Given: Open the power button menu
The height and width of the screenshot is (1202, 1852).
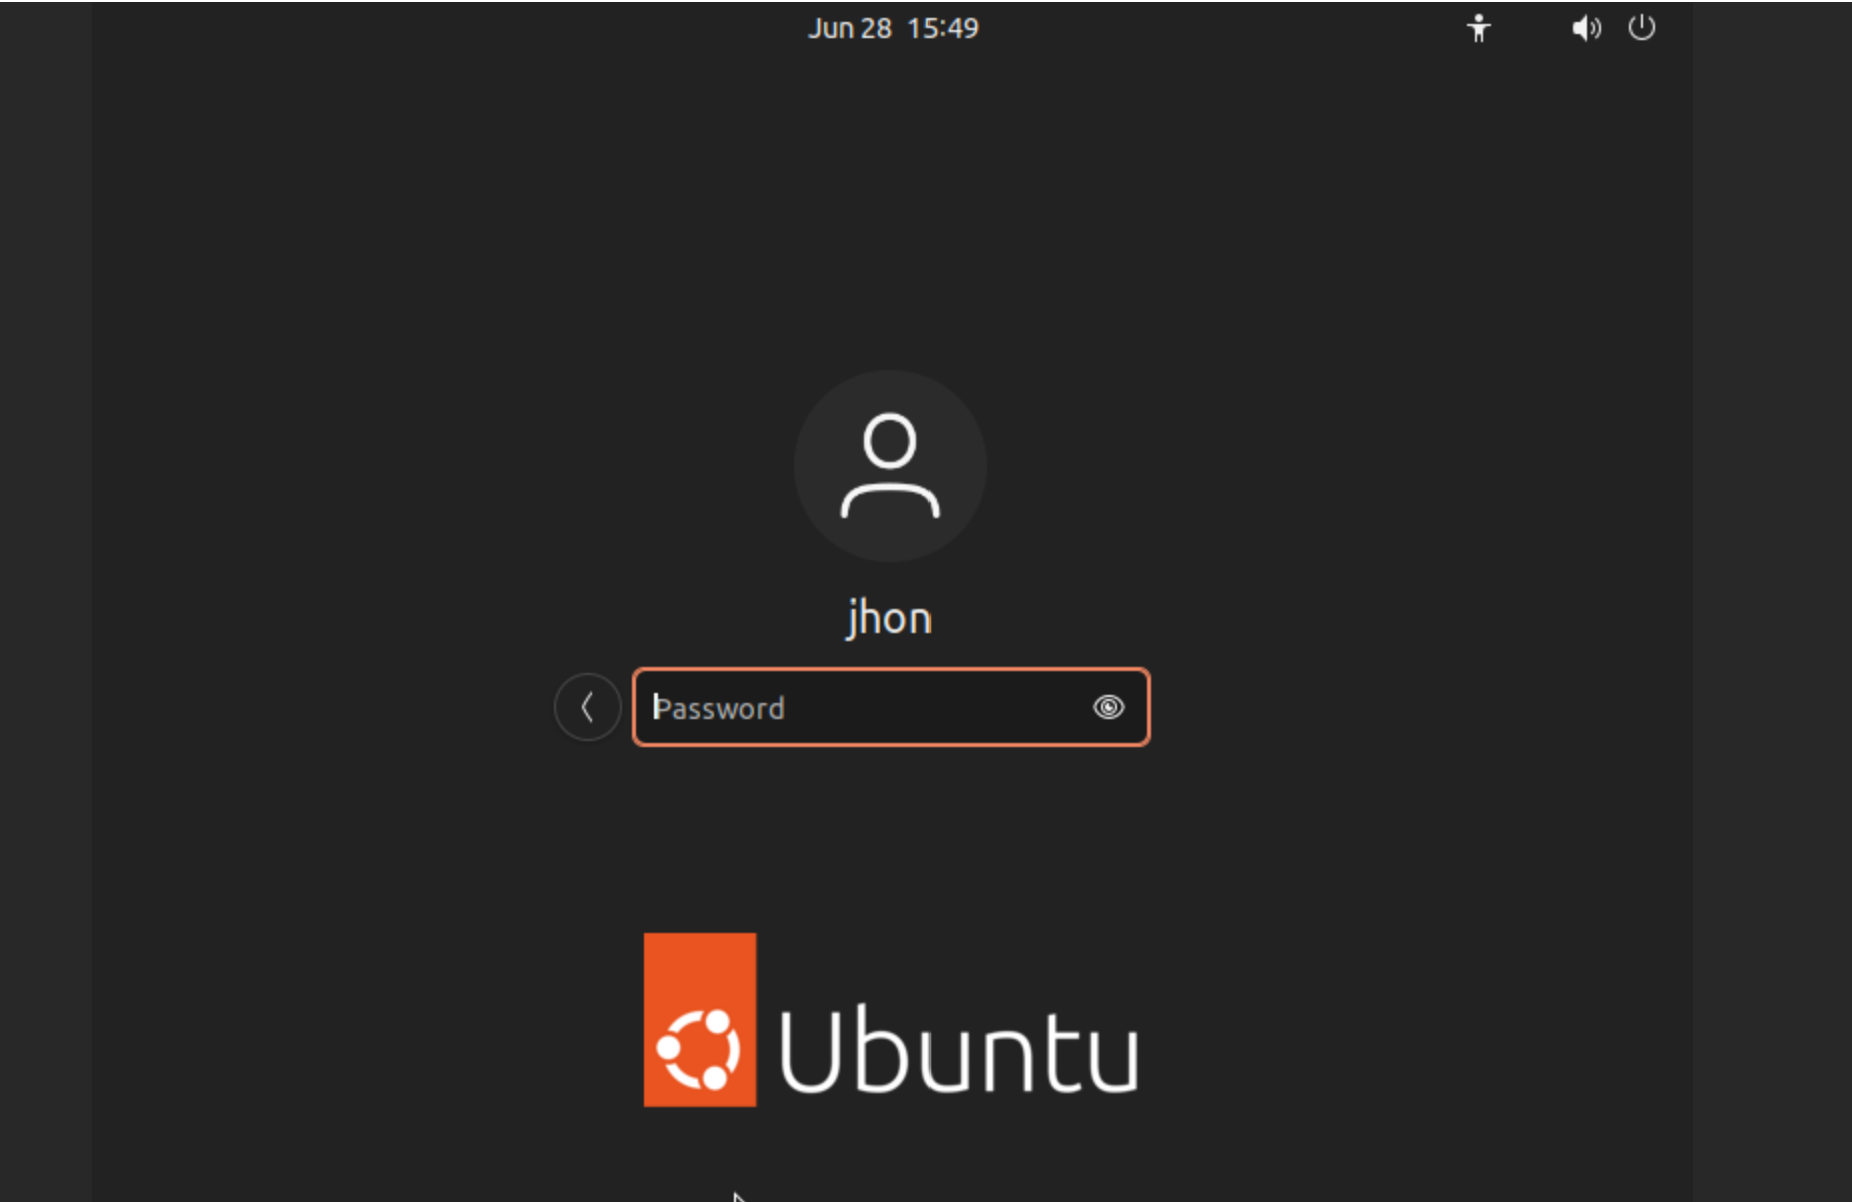Looking at the screenshot, I should tap(1641, 28).
